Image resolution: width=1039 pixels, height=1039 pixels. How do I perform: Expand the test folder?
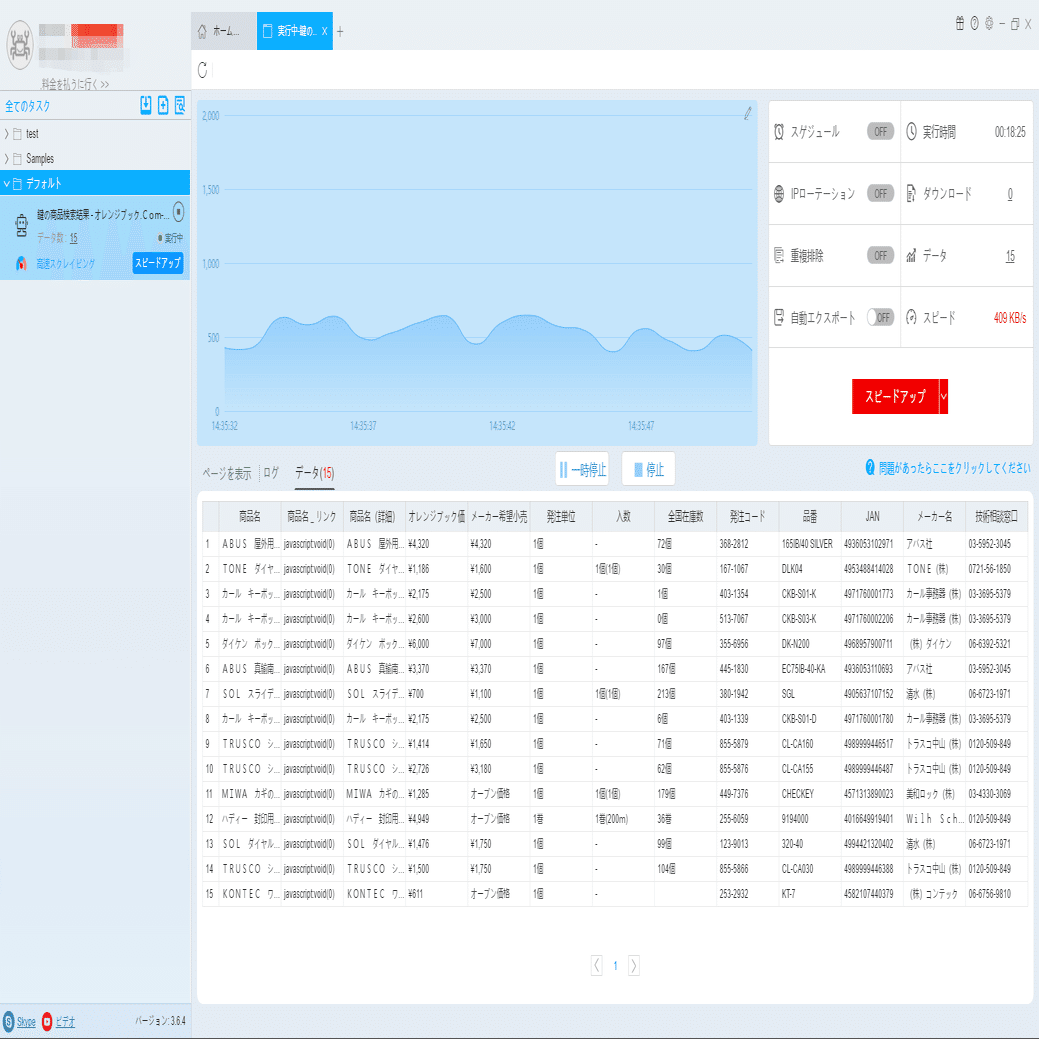pyautogui.click(x=7, y=134)
